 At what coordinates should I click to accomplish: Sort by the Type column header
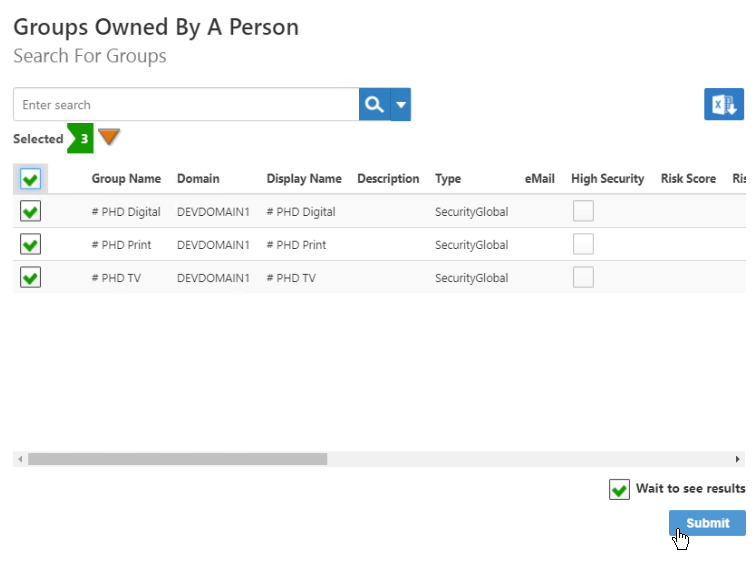tap(448, 179)
